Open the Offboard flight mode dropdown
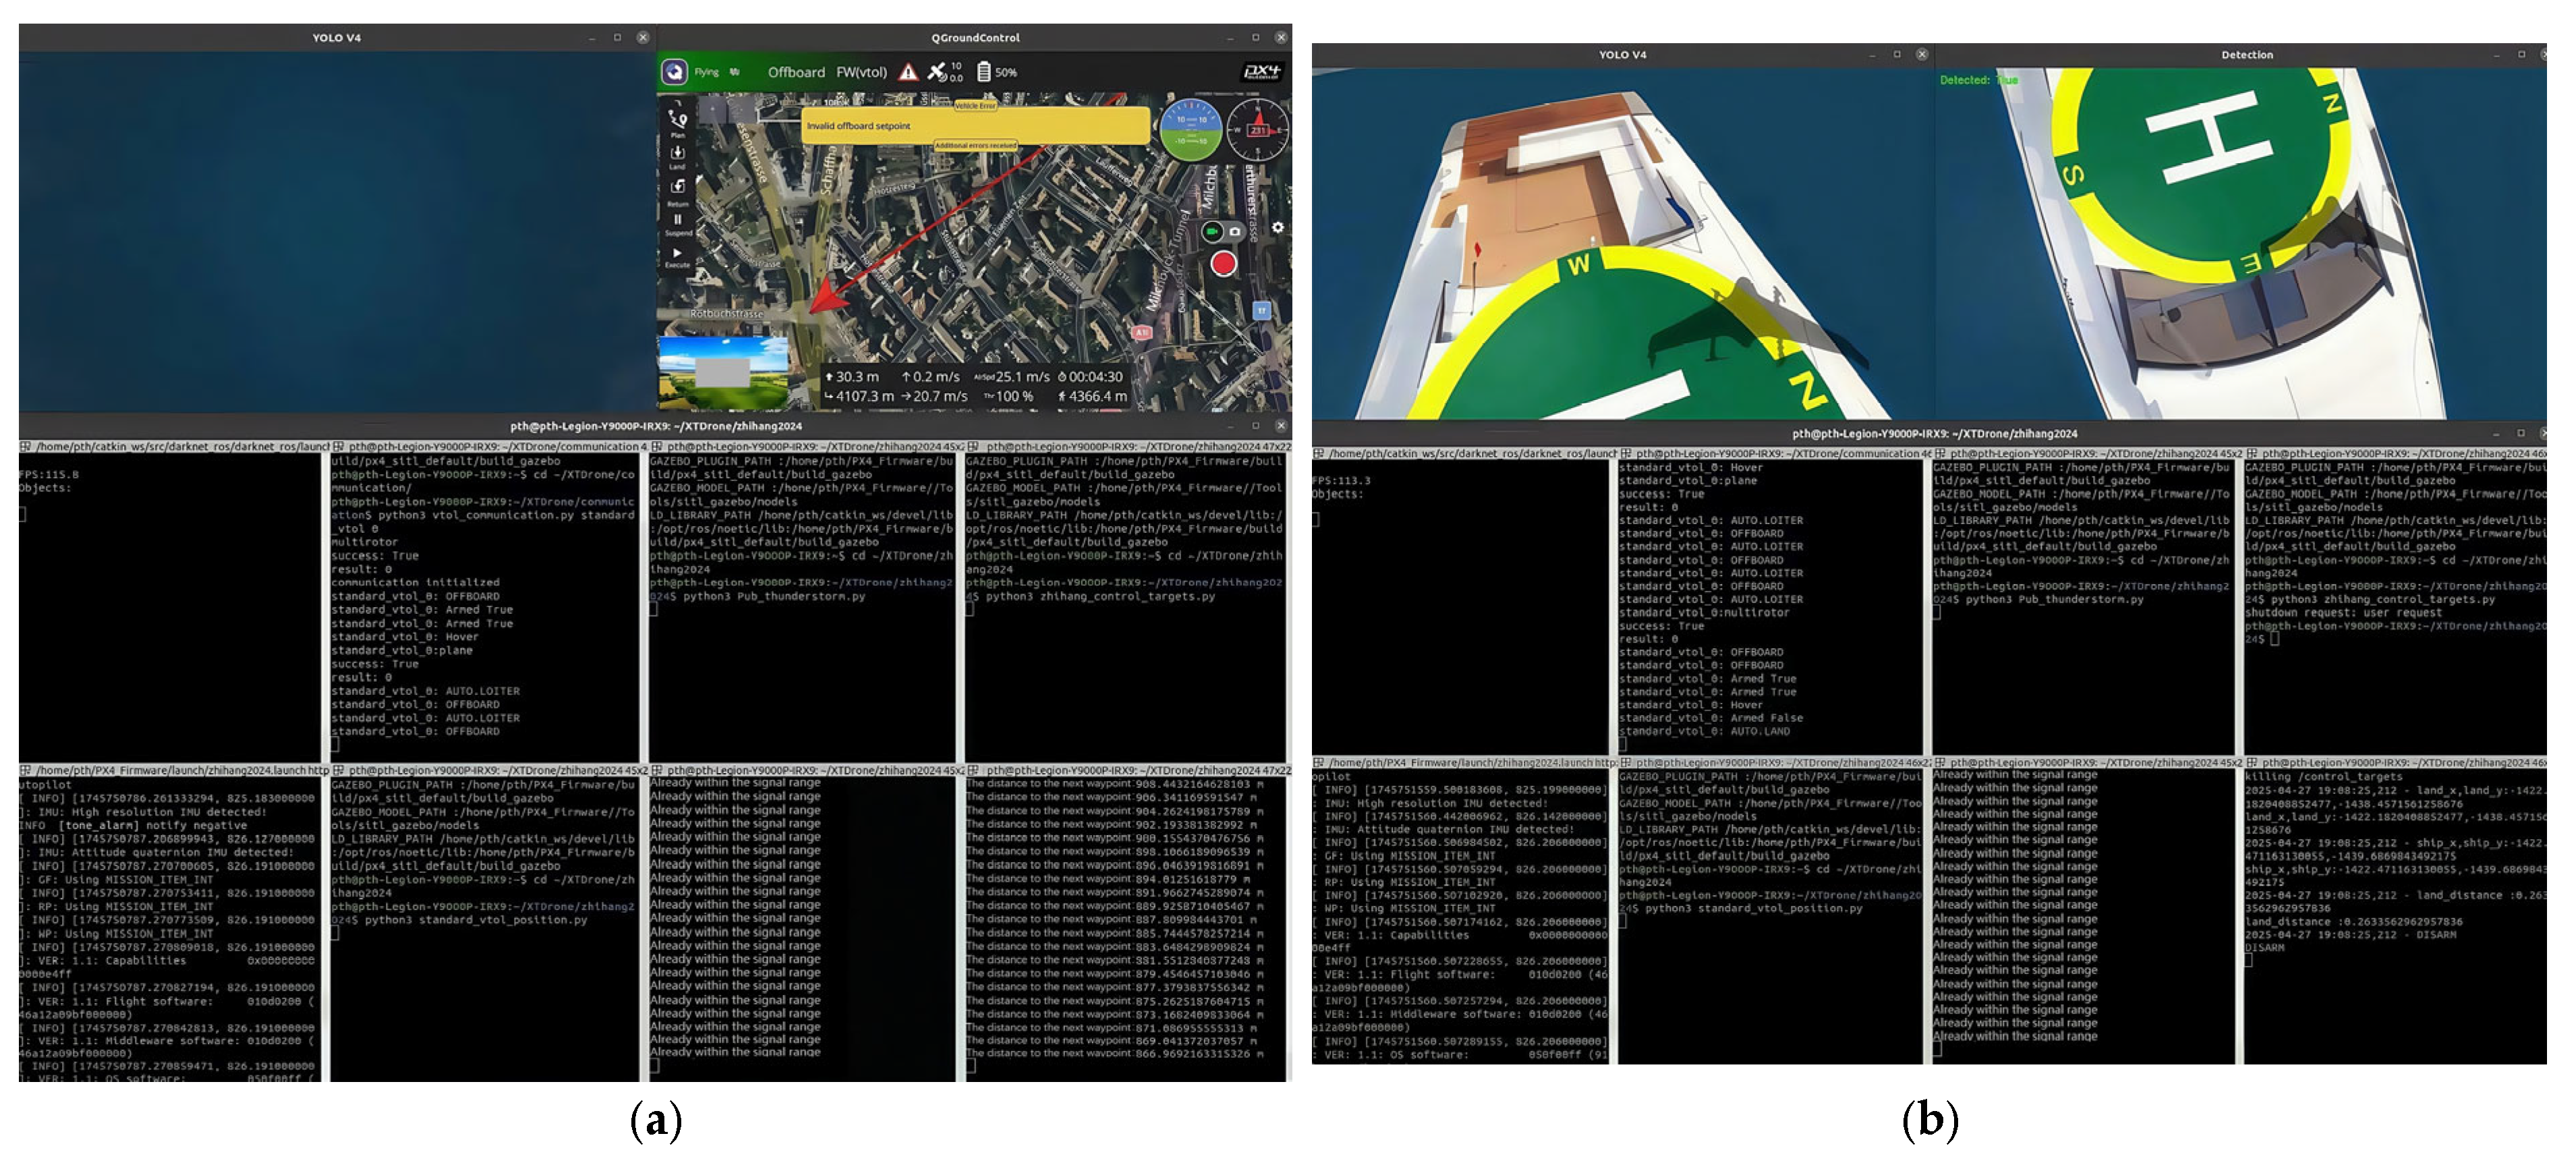The image size is (2576, 1167). 796,72
